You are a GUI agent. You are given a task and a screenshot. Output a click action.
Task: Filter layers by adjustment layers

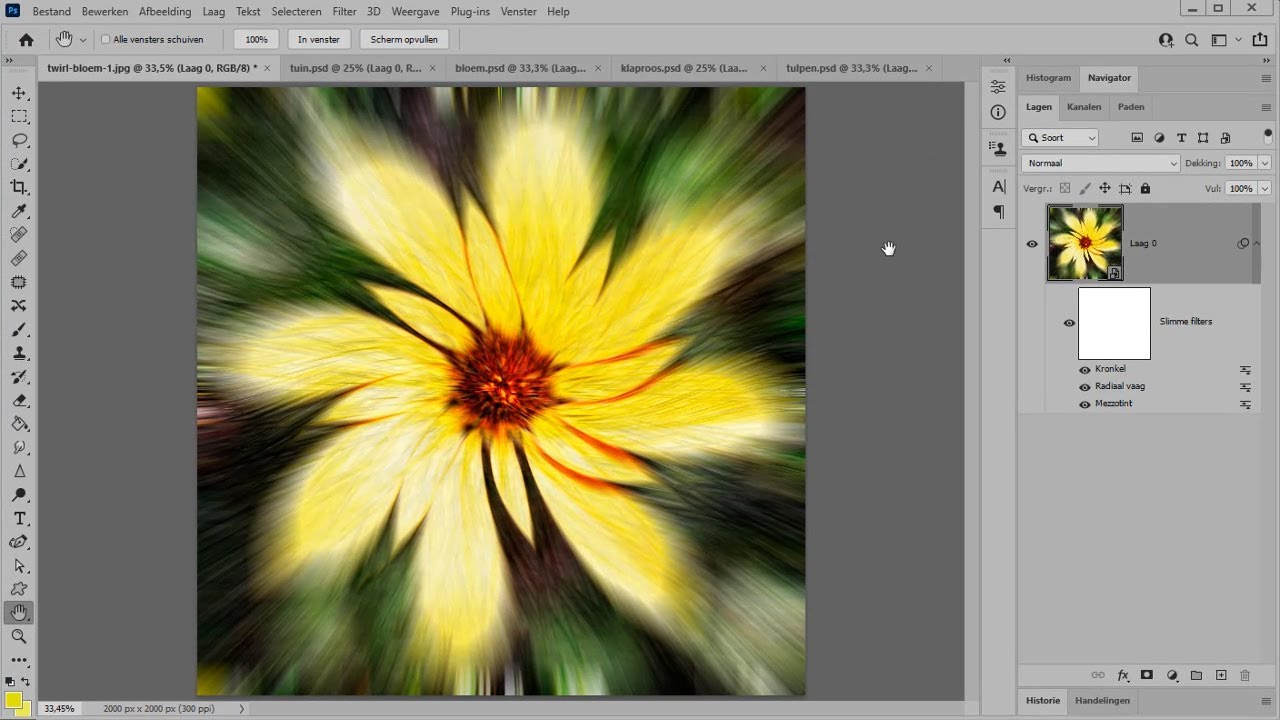point(1159,138)
